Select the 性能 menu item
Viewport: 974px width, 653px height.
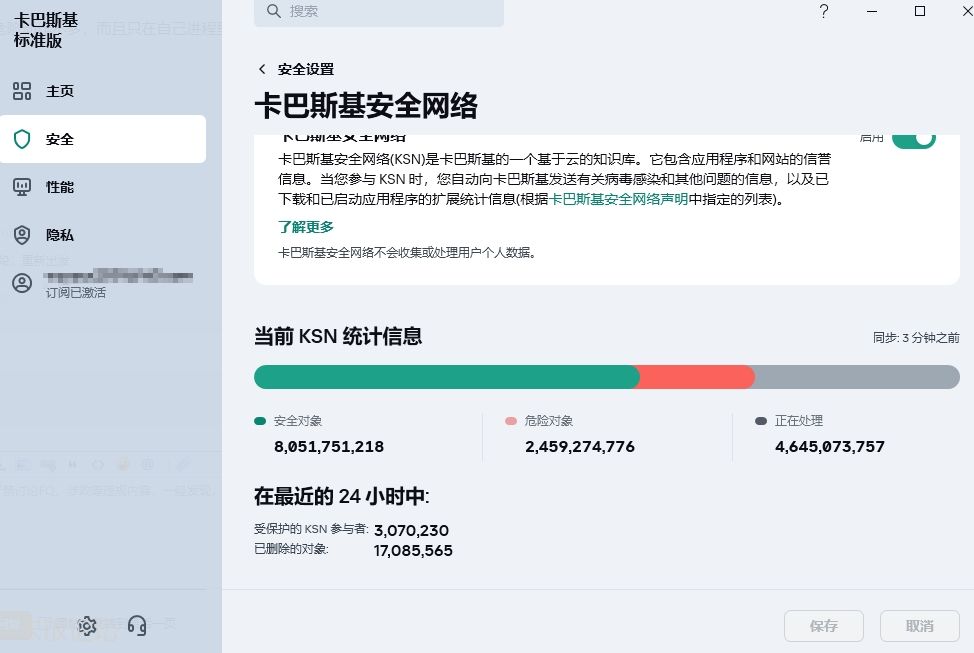(60, 187)
